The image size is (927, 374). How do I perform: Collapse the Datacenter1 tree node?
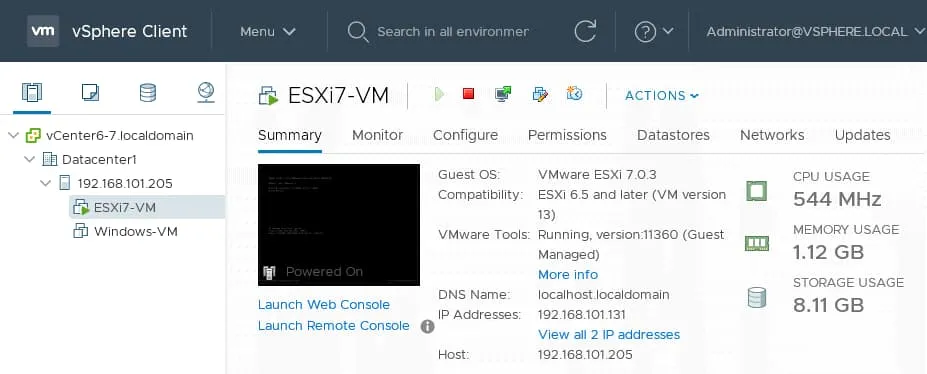pos(30,160)
